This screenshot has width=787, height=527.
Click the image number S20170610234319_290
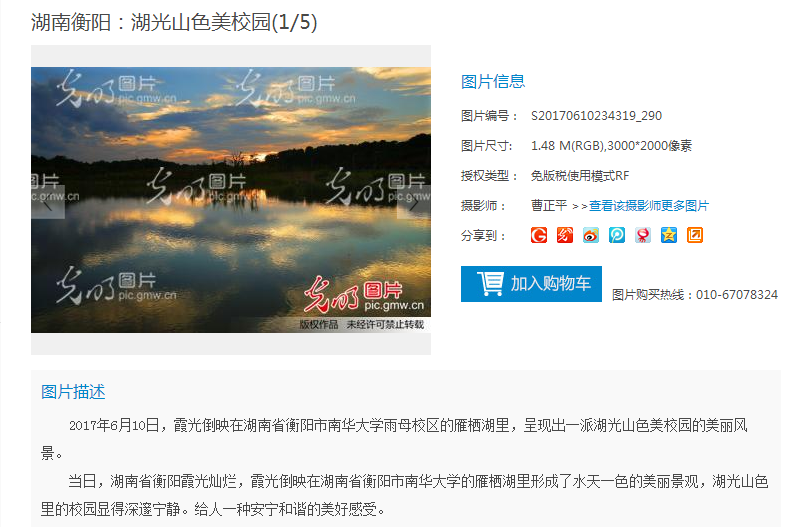[x=596, y=116]
